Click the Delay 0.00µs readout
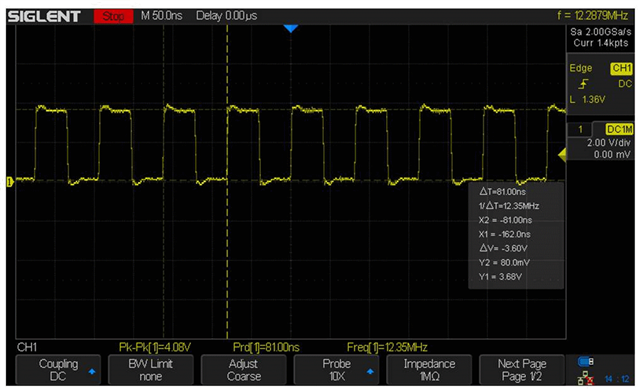 coord(226,16)
